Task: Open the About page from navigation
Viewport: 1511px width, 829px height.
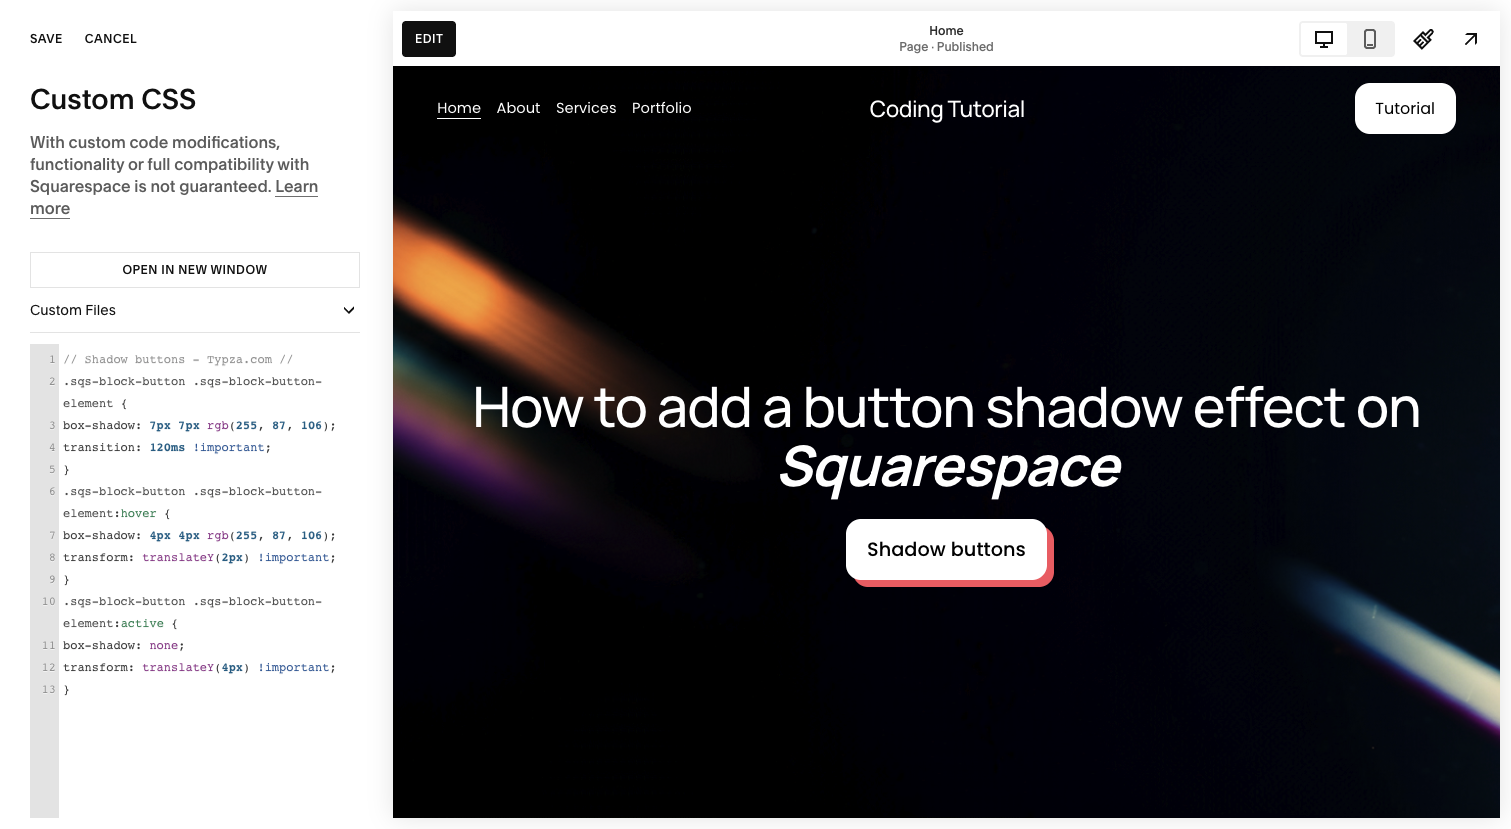Action: click(518, 108)
